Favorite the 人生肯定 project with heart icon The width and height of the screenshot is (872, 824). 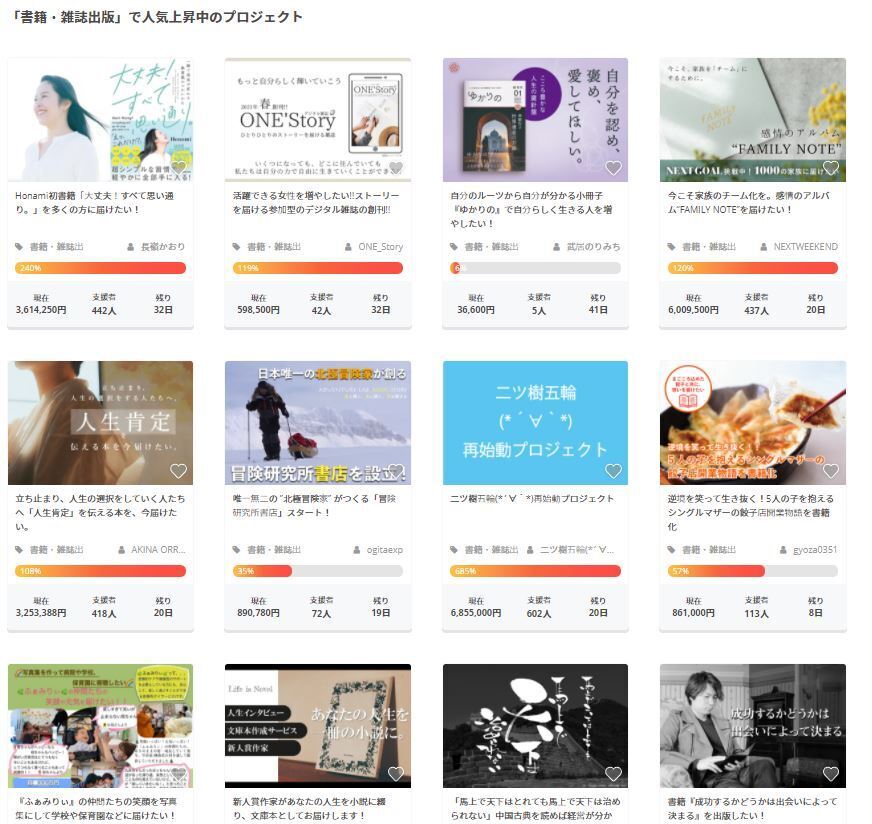pos(178,471)
